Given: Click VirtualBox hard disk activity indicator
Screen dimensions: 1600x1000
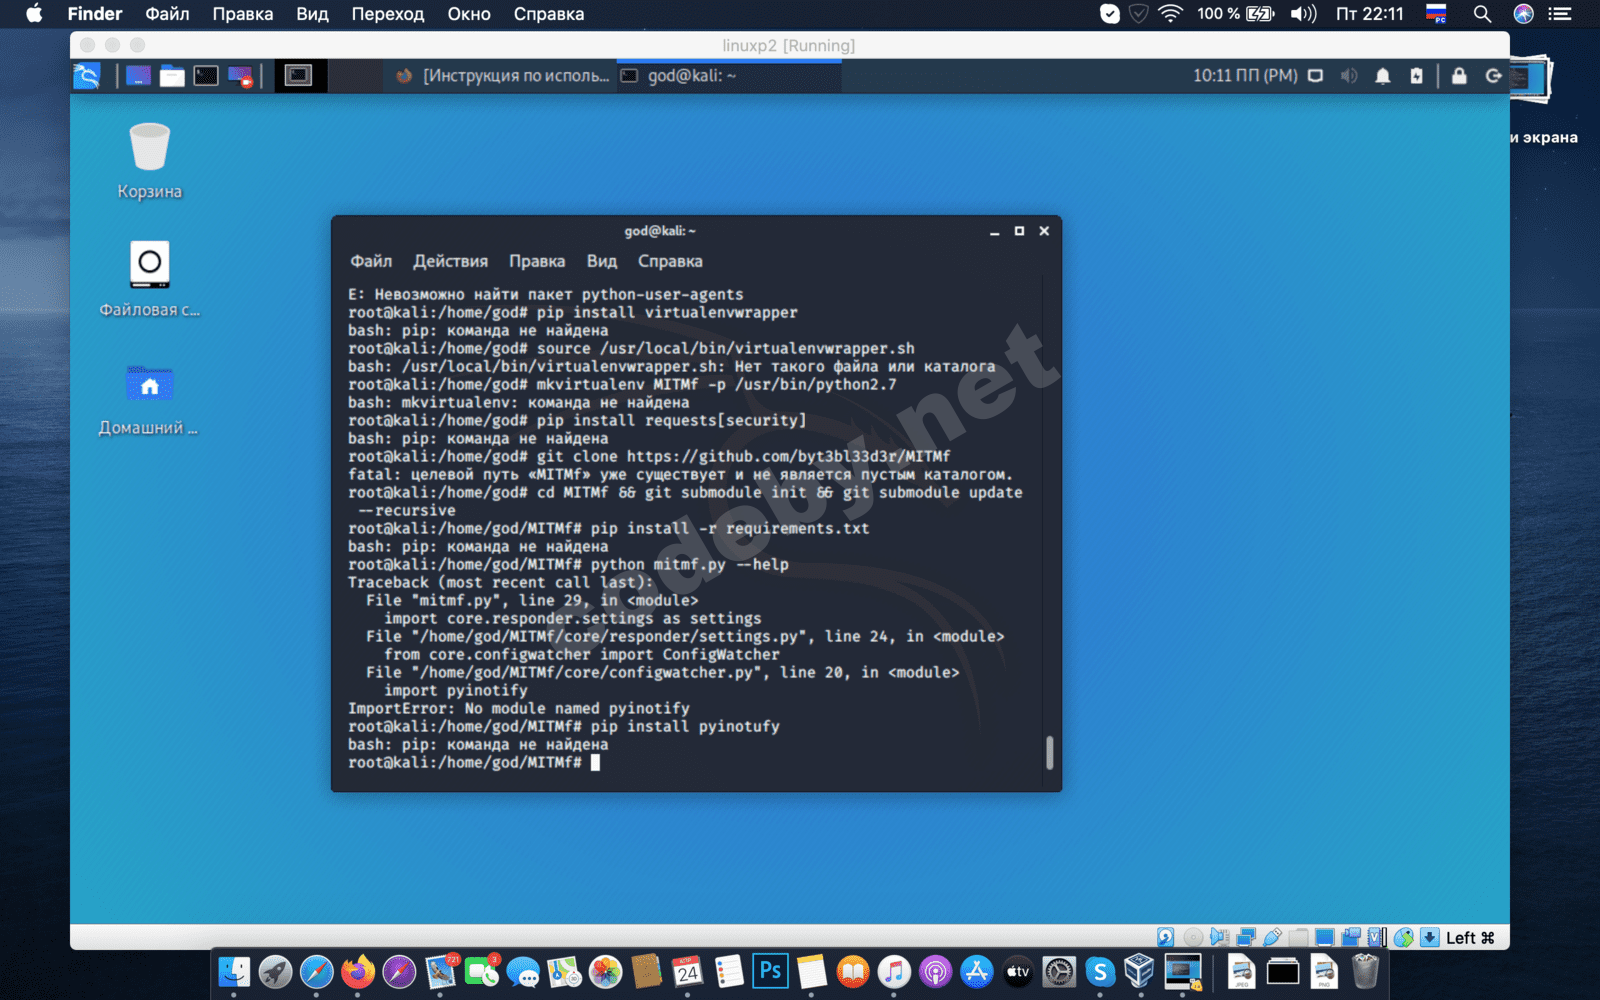Looking at the screenshot, I should [x=1166, y=937].
